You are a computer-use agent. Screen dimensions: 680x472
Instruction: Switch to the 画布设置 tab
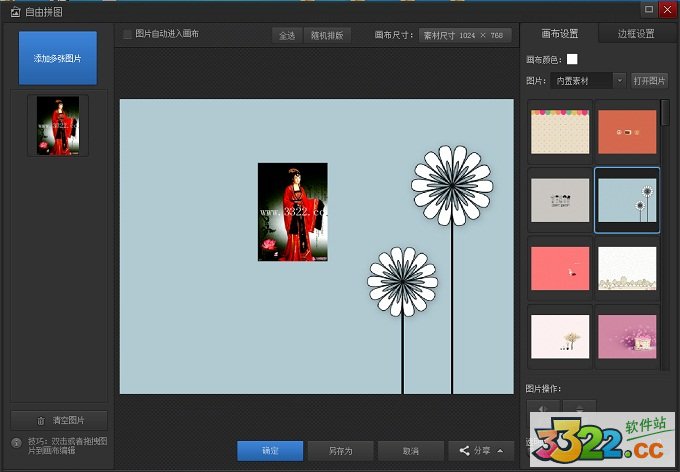click(x=559, y=34)
